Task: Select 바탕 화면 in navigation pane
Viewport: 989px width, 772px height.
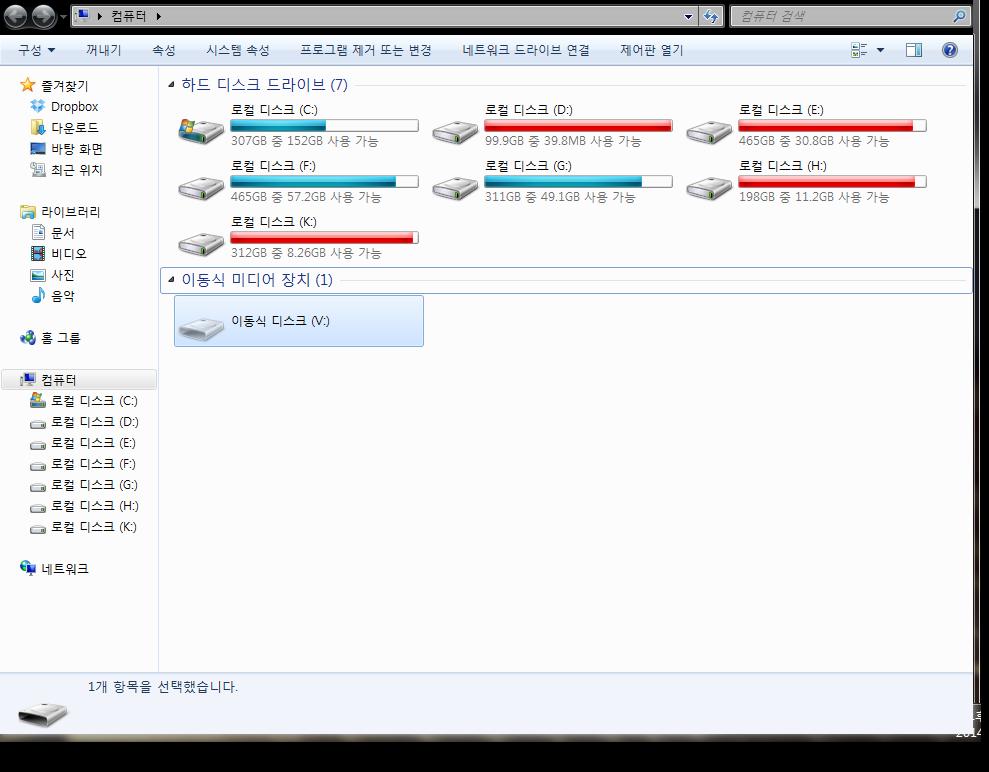Action: [76, 149]
